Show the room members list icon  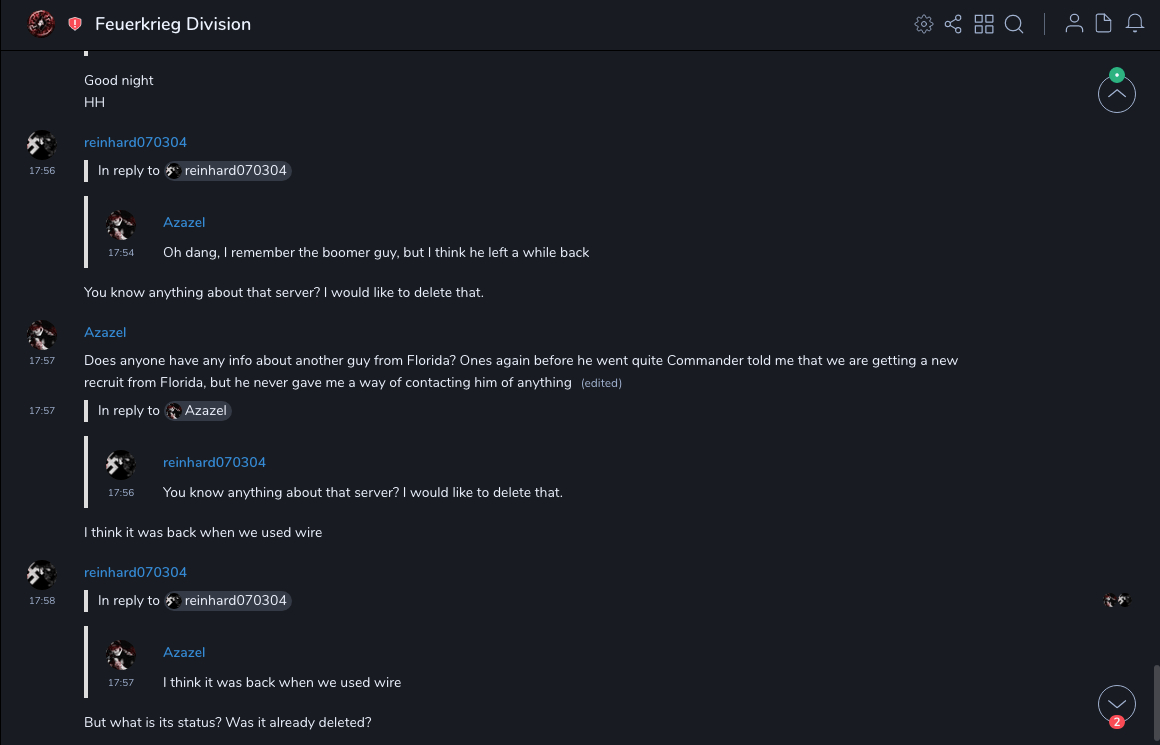click(x=1074, y=24)
